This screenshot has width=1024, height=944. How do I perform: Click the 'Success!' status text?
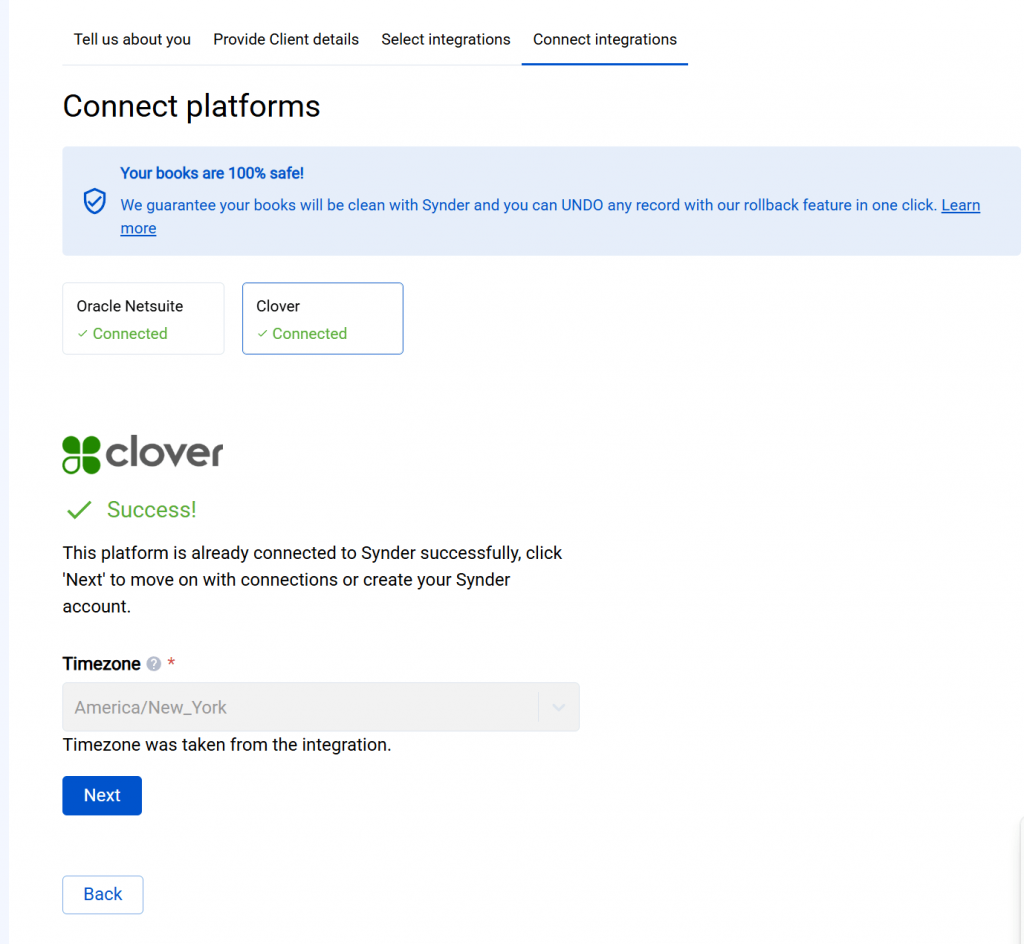[x=152, y=510]
